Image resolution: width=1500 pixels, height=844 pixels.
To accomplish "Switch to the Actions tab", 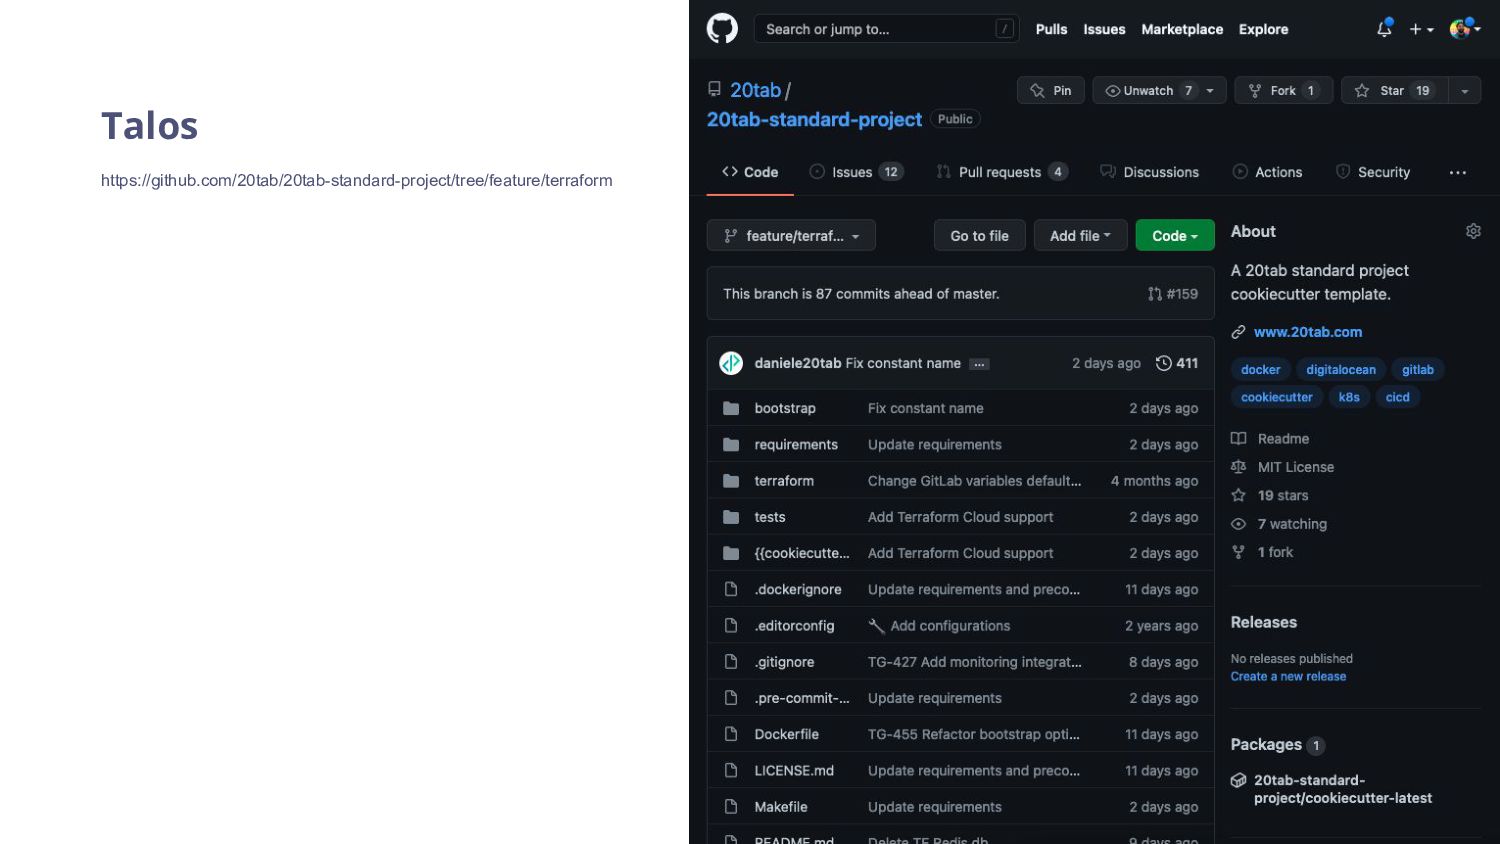I will (1267, 172).
